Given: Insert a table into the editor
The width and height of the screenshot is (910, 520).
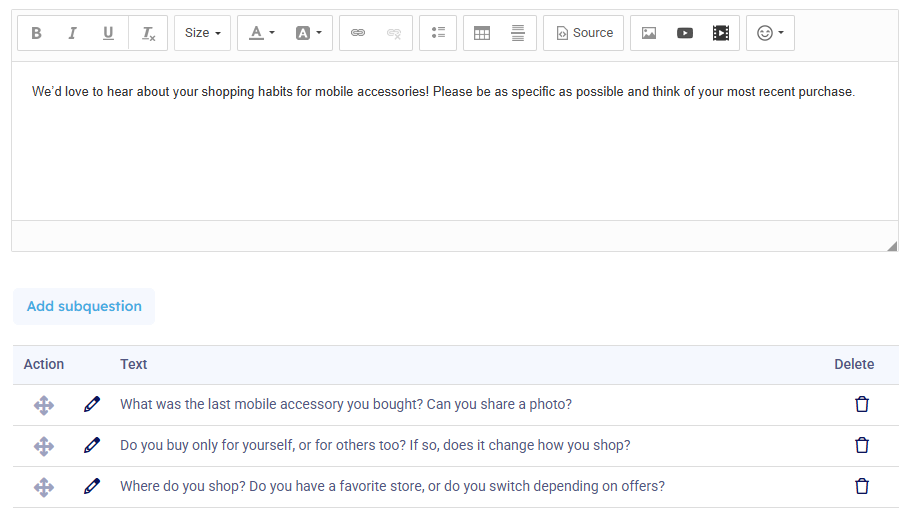Looking at the screenshot, I should [x=482, y=33].
